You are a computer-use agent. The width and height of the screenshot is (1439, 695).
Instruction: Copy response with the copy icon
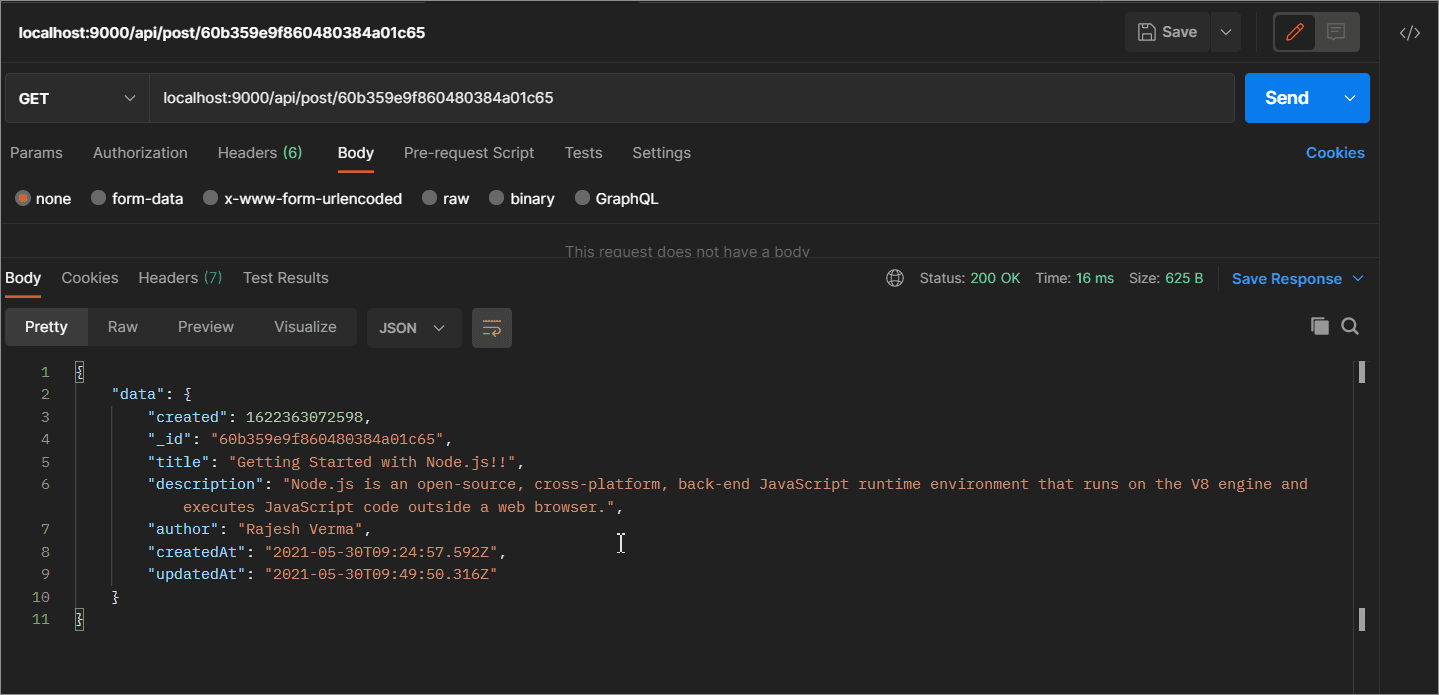tap(1320, 326)
